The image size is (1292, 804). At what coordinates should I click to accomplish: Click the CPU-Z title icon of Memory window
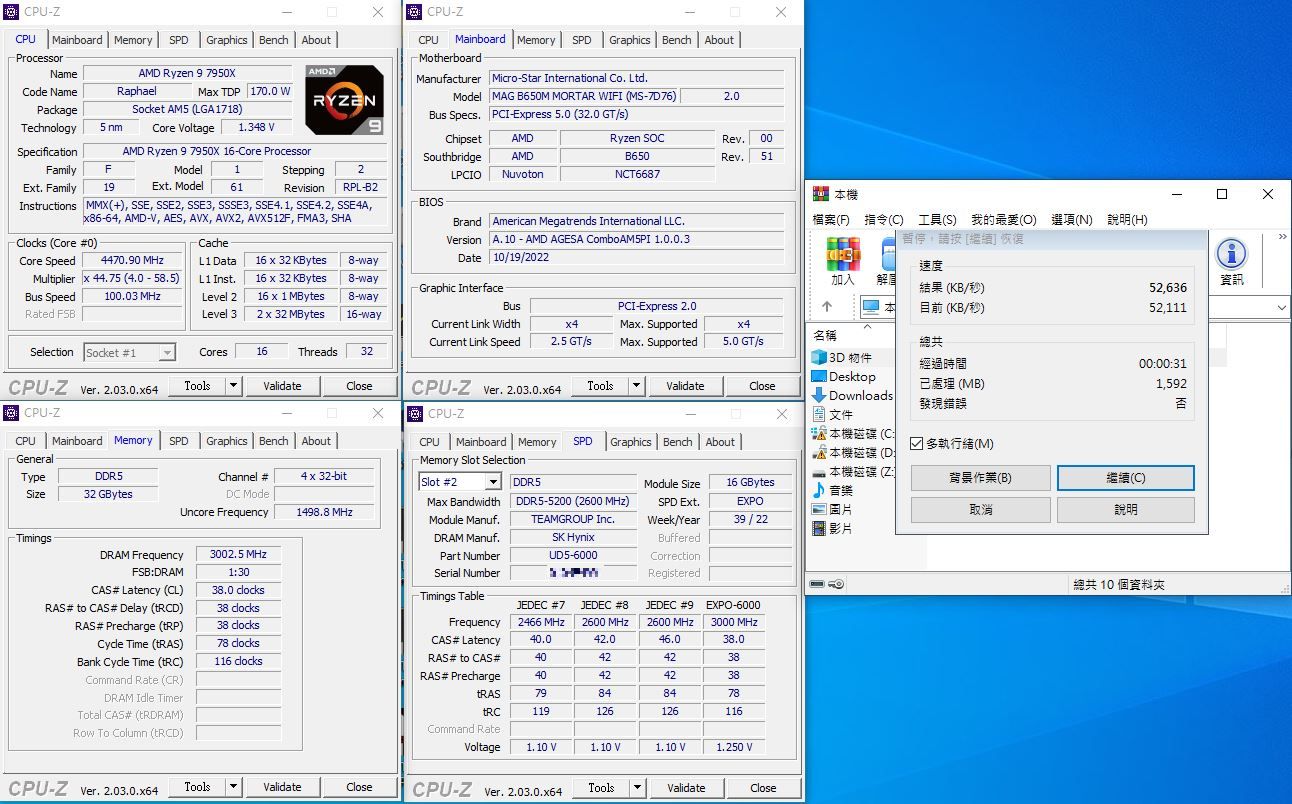12,413
